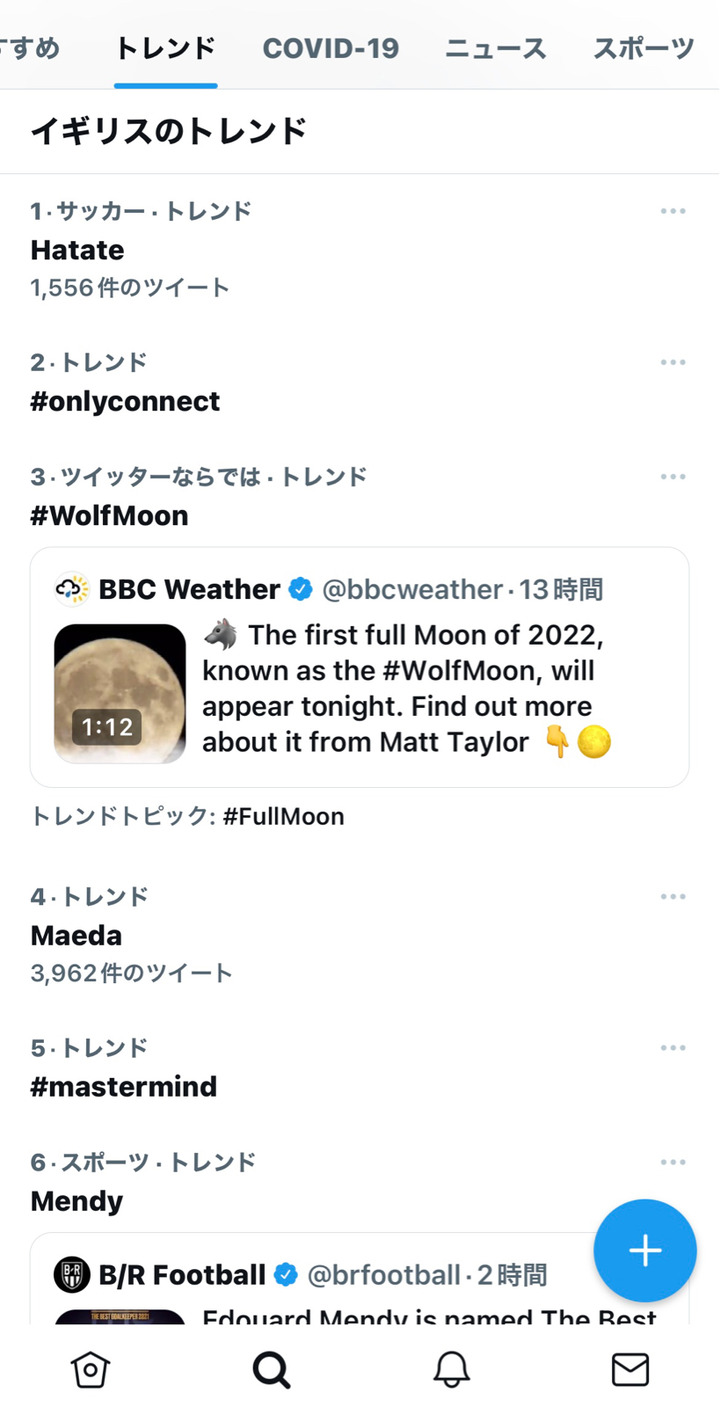
Task: Open the Notifications bell icon
Action: pyautogui.click(x=451, y=1369)
